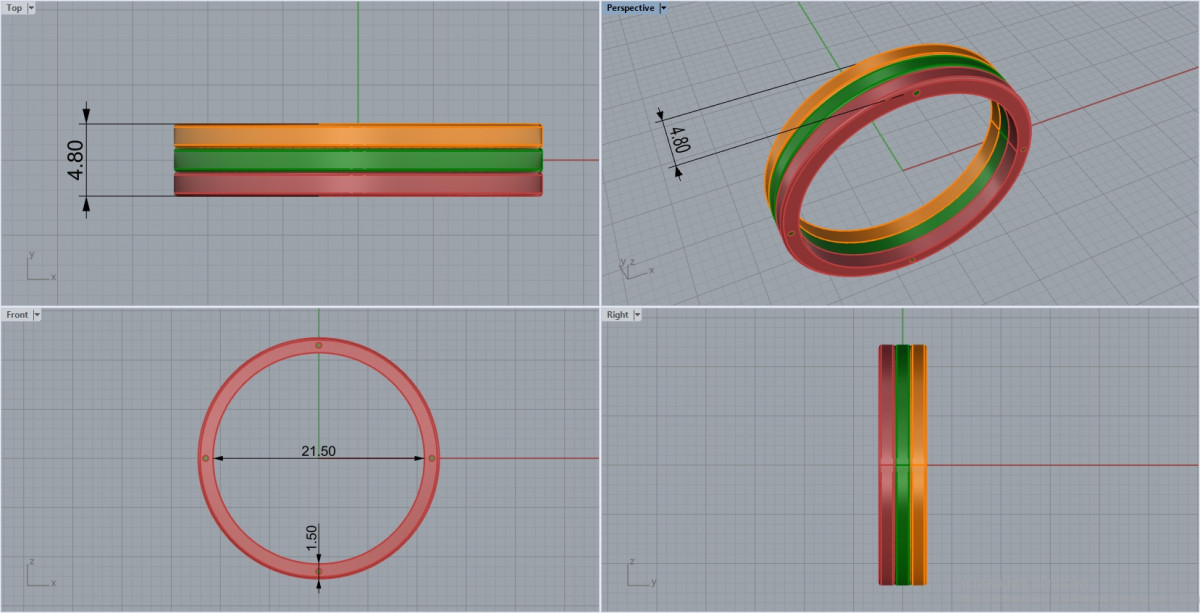
Task: Select the 1.50 thickness dimension in Front view
Action: tap(311, 536)
